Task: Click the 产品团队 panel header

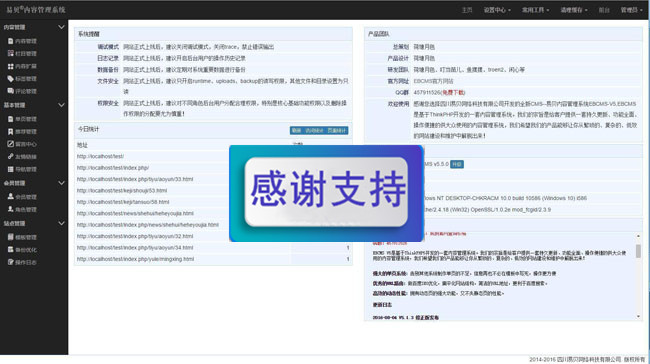Action: (x=503, y=34)
